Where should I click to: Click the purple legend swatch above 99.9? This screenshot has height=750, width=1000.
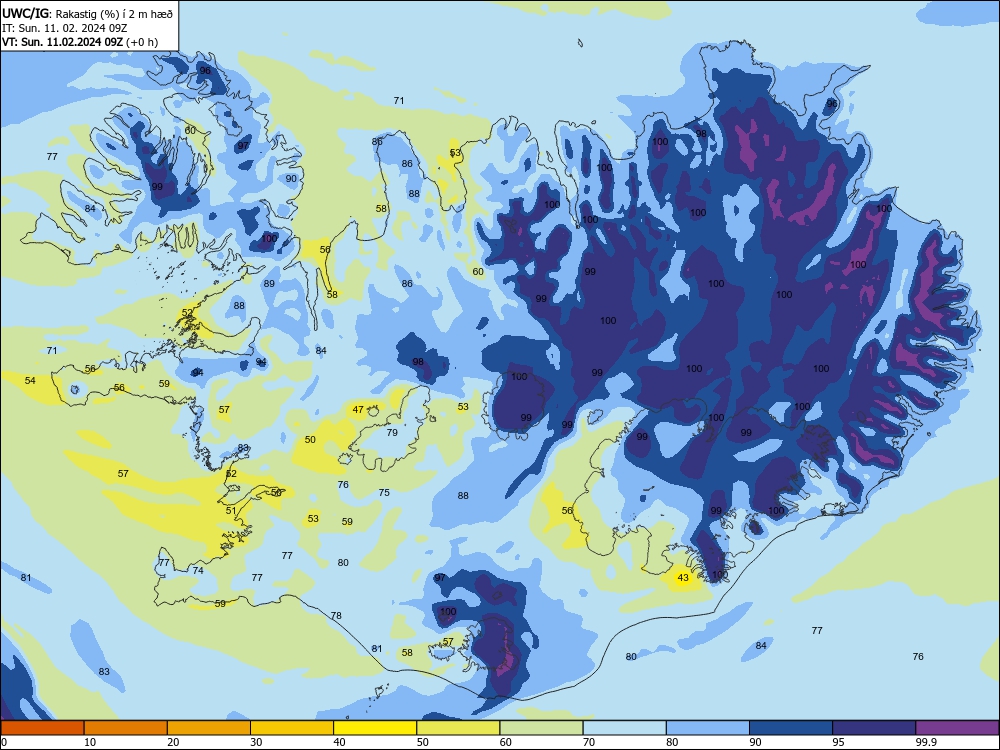pos(957,728)
